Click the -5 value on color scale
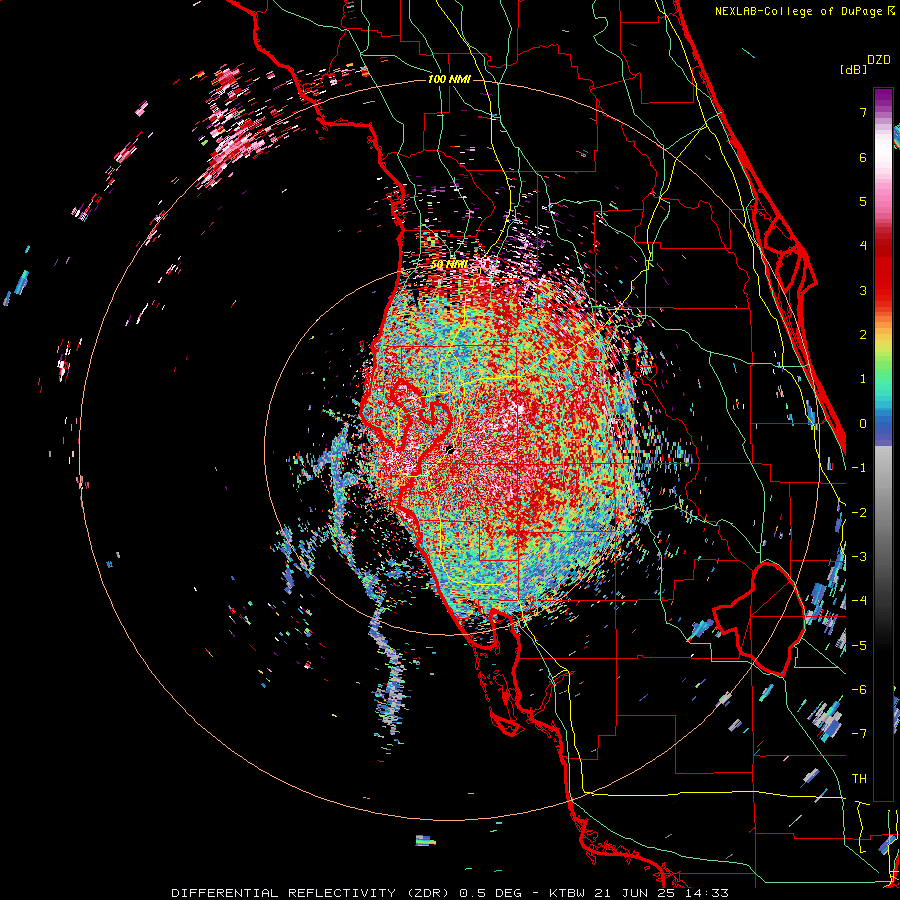This screenshot has width=900, height=900. click(x=859, y=646)
